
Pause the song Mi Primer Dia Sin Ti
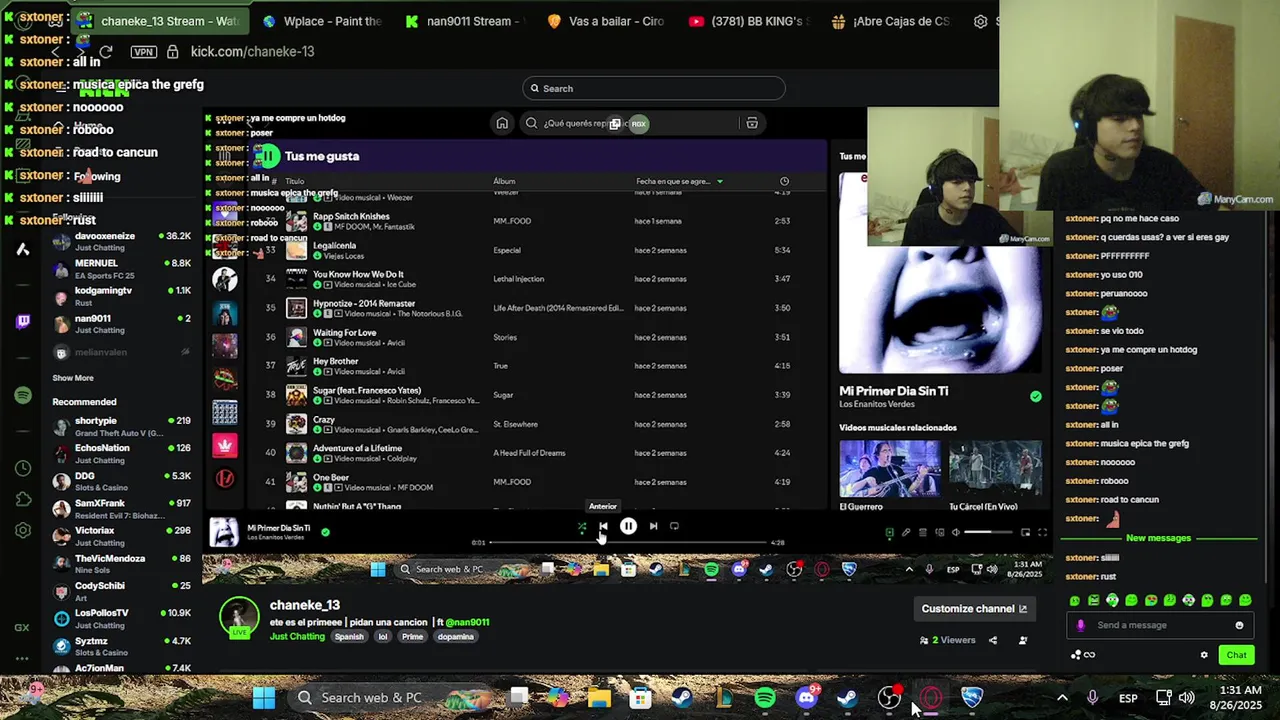tap(628, 526)
